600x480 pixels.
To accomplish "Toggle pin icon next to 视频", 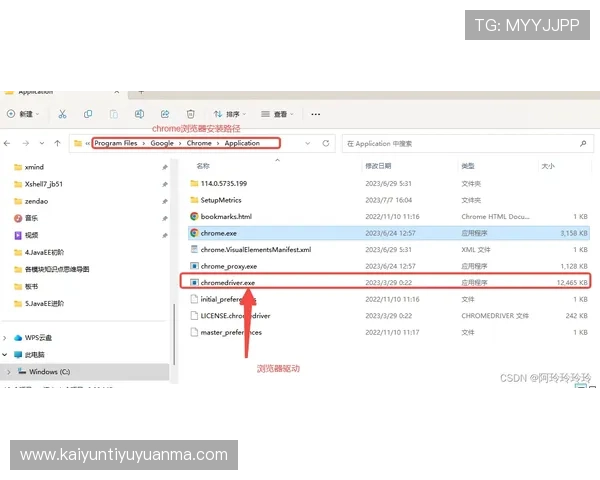I will (x=165, y=235).
